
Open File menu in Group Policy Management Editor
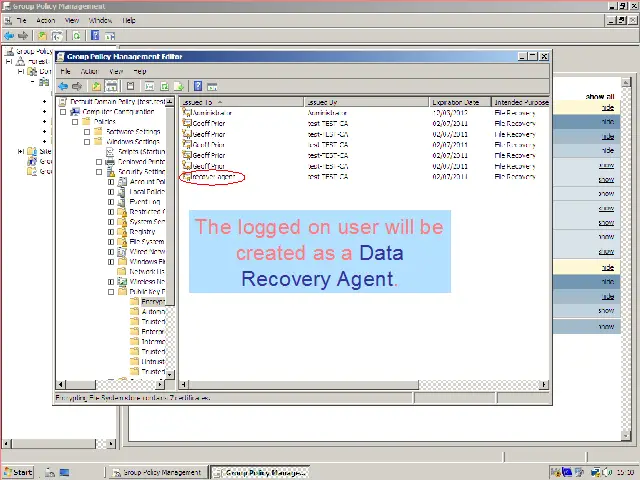point(65,71)
